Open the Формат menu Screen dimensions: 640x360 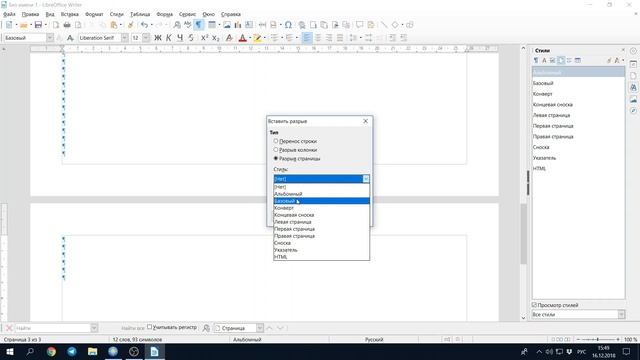pyautogui.click(x=94, y=14)
